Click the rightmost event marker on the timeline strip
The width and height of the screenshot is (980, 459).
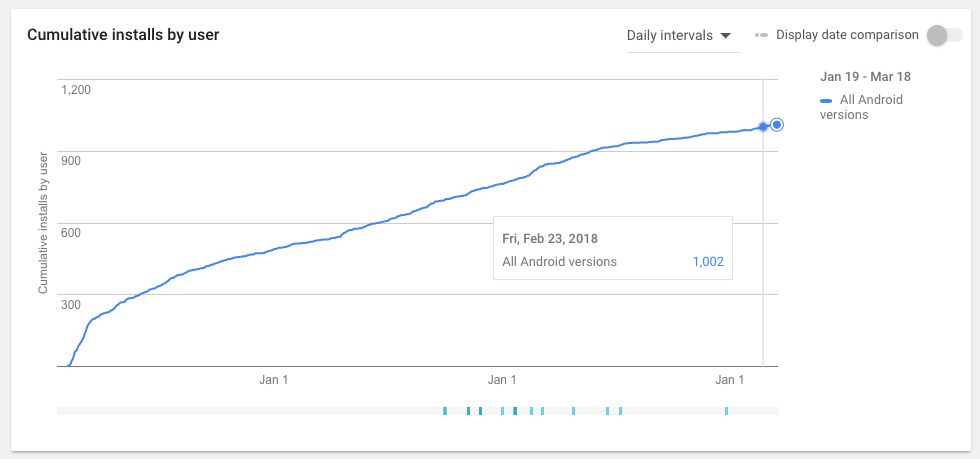pos(726,411)
